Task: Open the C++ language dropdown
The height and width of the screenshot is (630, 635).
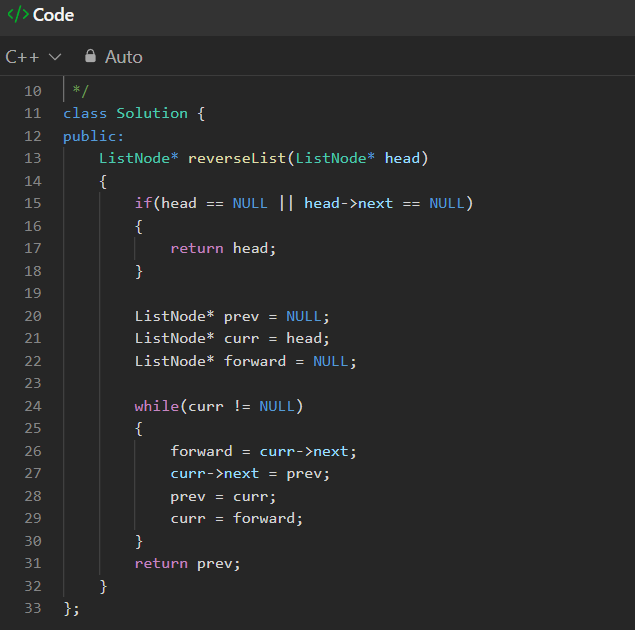Action: point(33,57)
